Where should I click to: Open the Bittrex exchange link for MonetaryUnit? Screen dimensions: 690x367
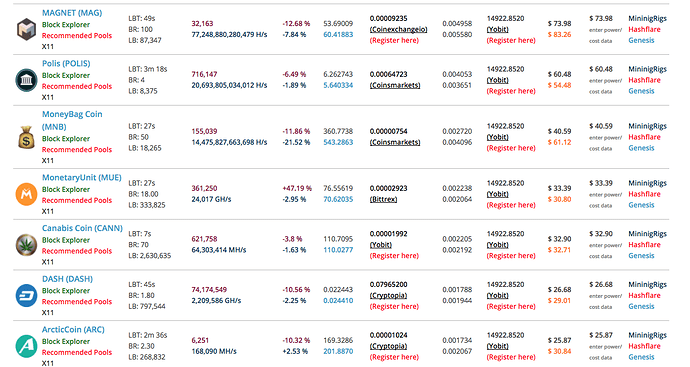coord(383,199)
